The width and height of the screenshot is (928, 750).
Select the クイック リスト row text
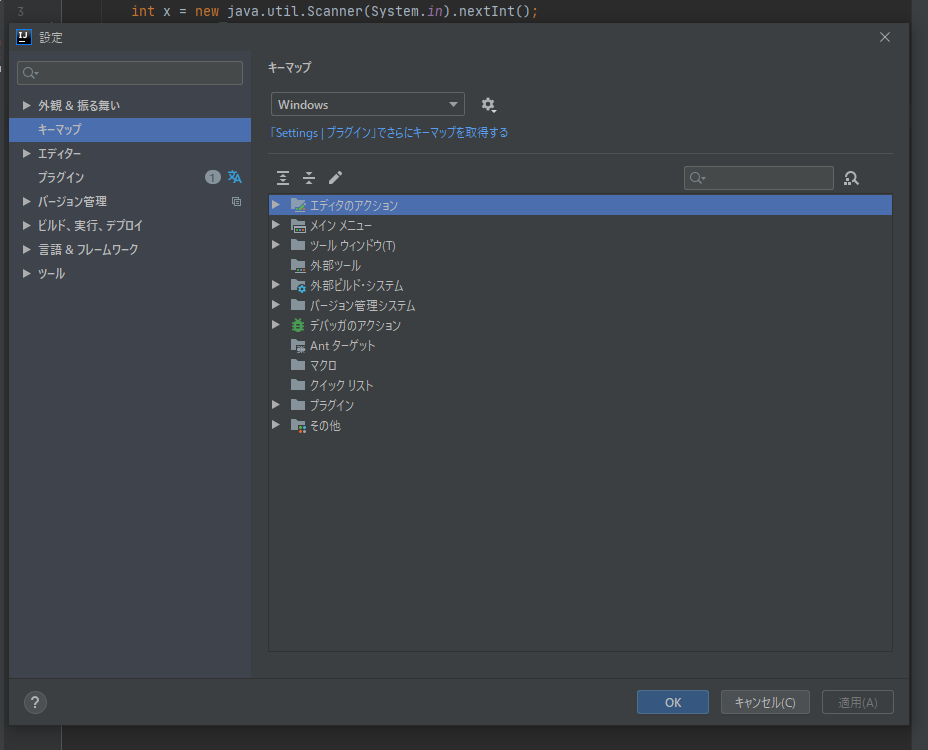click(x=341, y=385)
